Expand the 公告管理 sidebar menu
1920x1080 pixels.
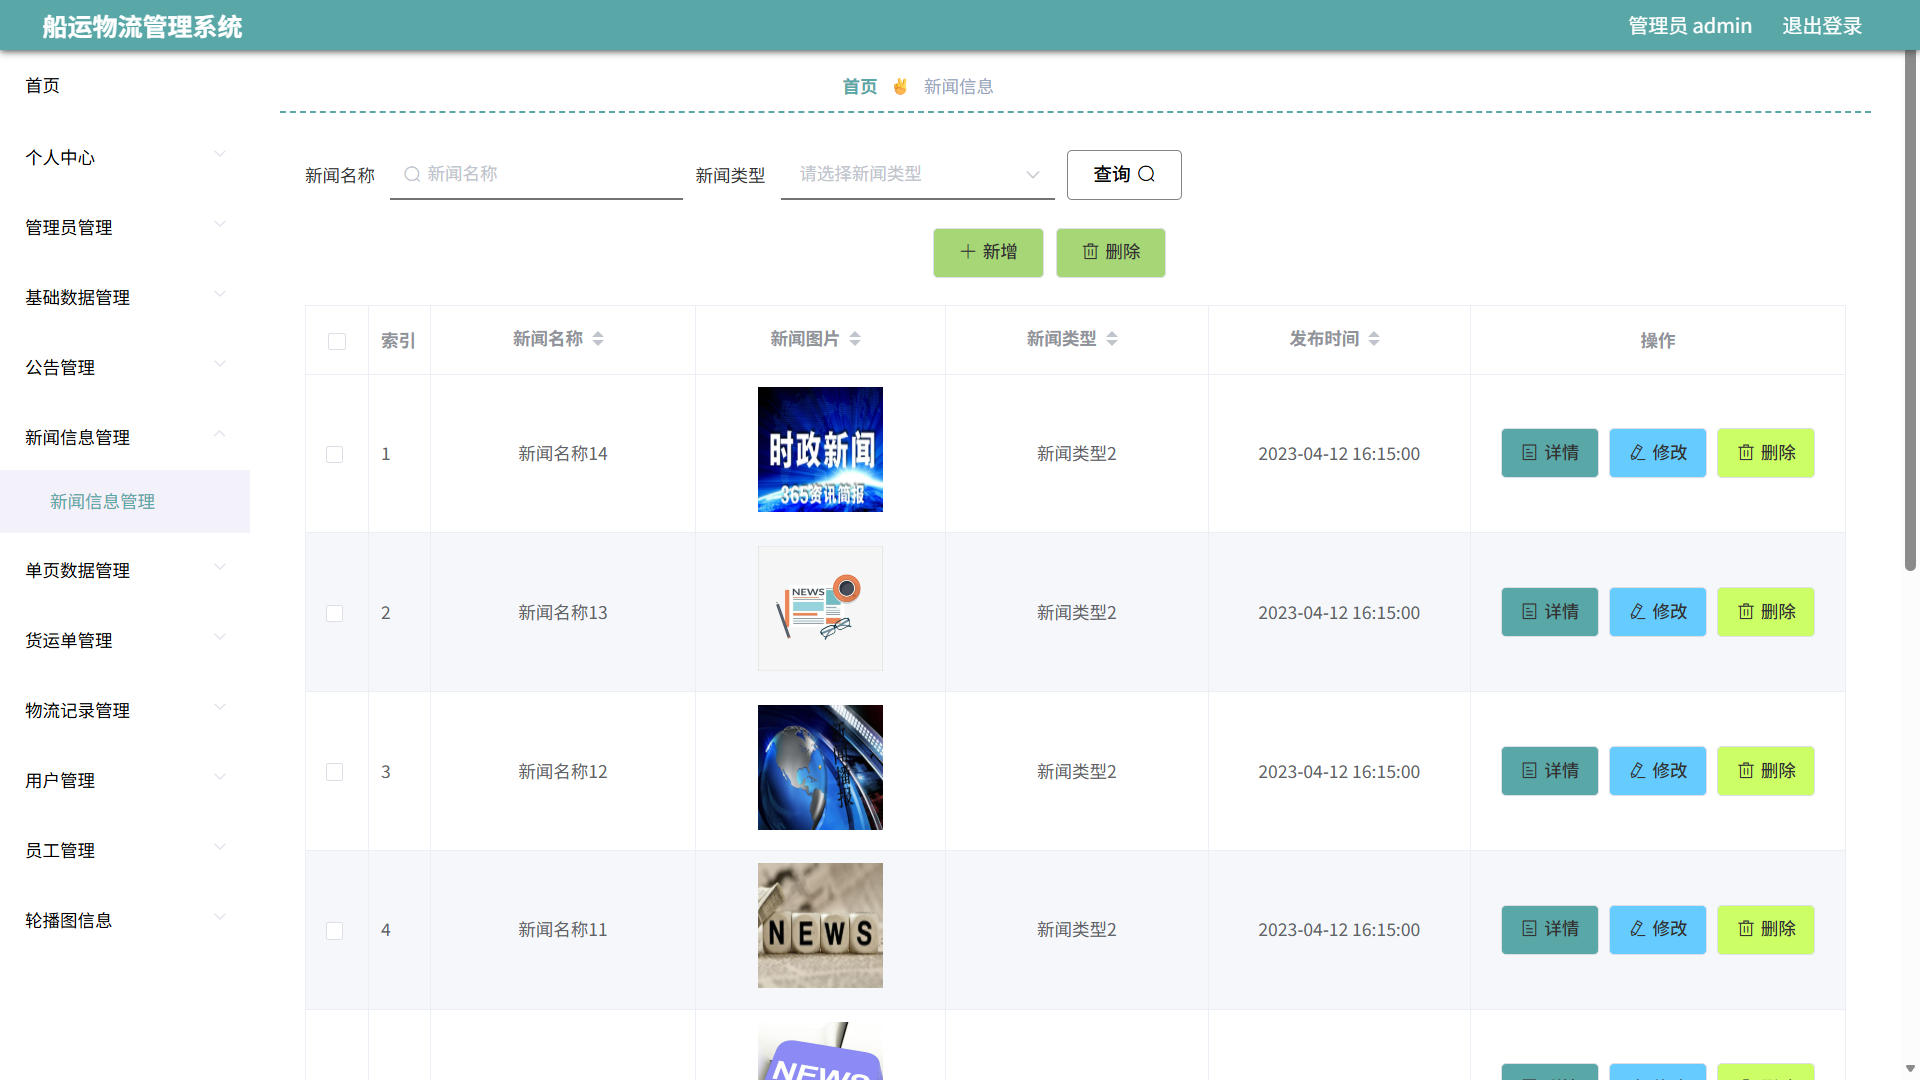125,367
